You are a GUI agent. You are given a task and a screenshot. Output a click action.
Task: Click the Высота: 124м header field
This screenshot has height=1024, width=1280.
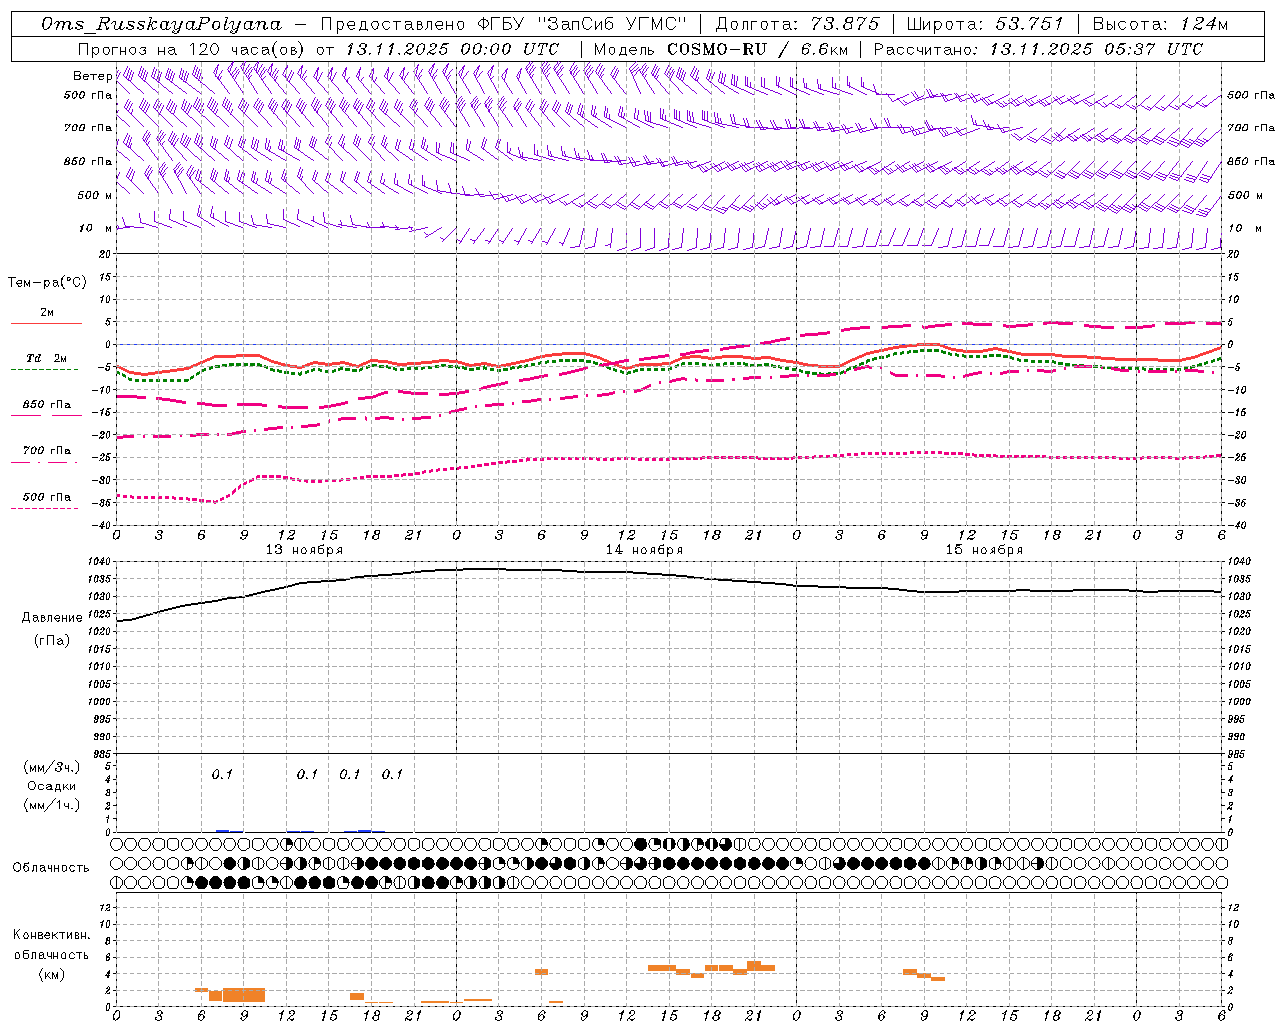pos(1159,24)
